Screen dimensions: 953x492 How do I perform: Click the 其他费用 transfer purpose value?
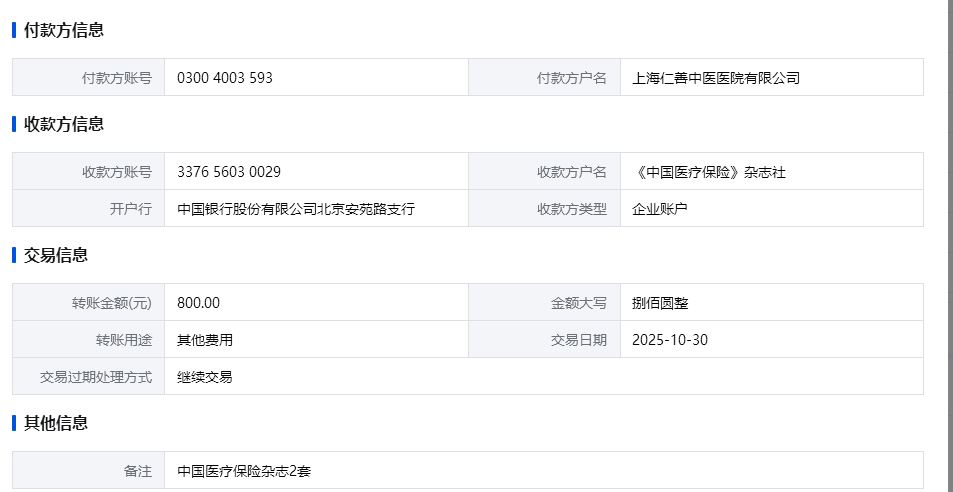pyautogui.click(x=205, y=340)
